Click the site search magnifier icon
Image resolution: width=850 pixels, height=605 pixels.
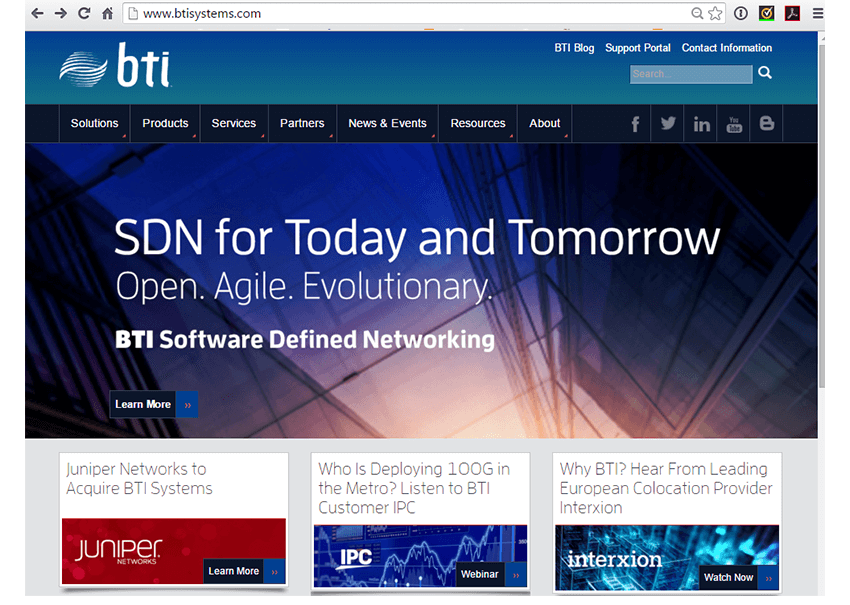[x=765, y=73]
